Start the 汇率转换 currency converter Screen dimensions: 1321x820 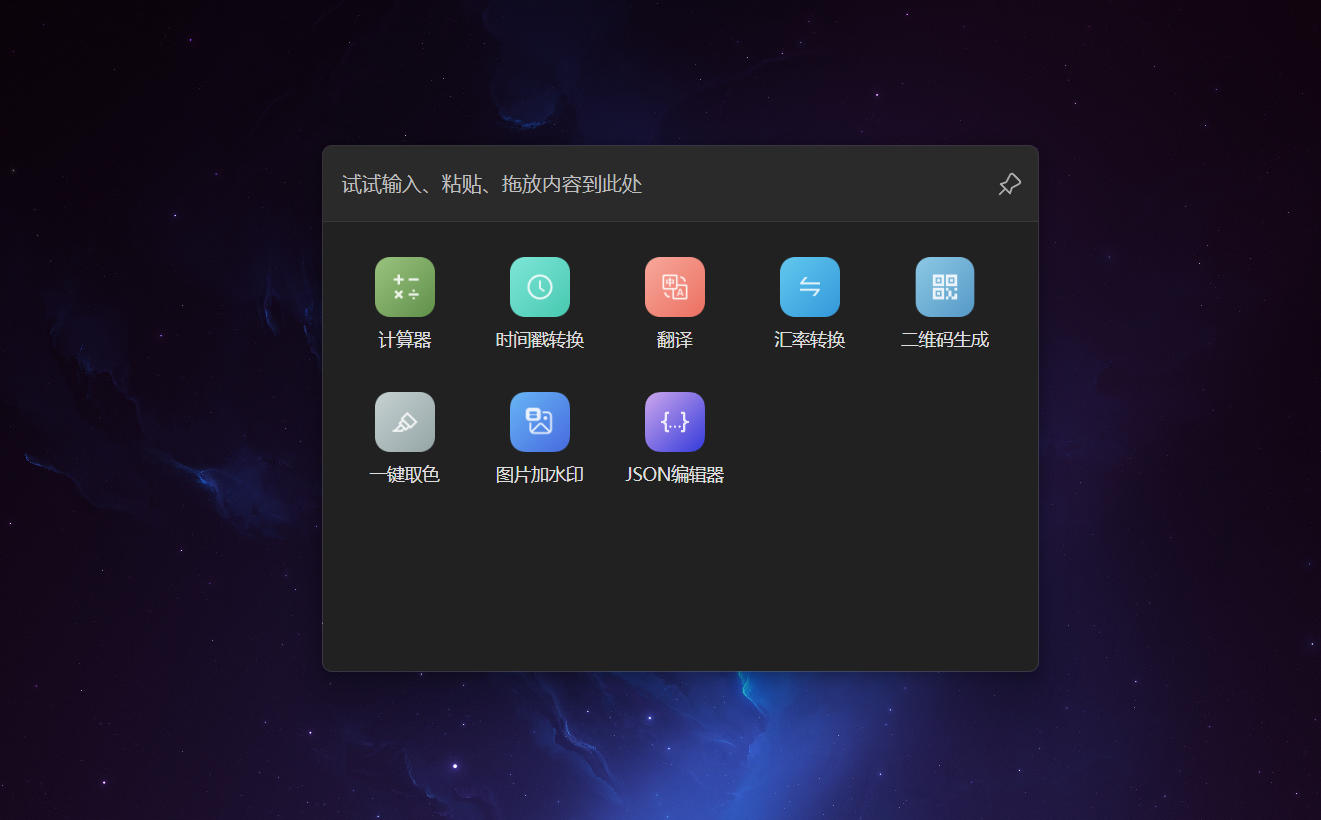[x=810, y=287]
